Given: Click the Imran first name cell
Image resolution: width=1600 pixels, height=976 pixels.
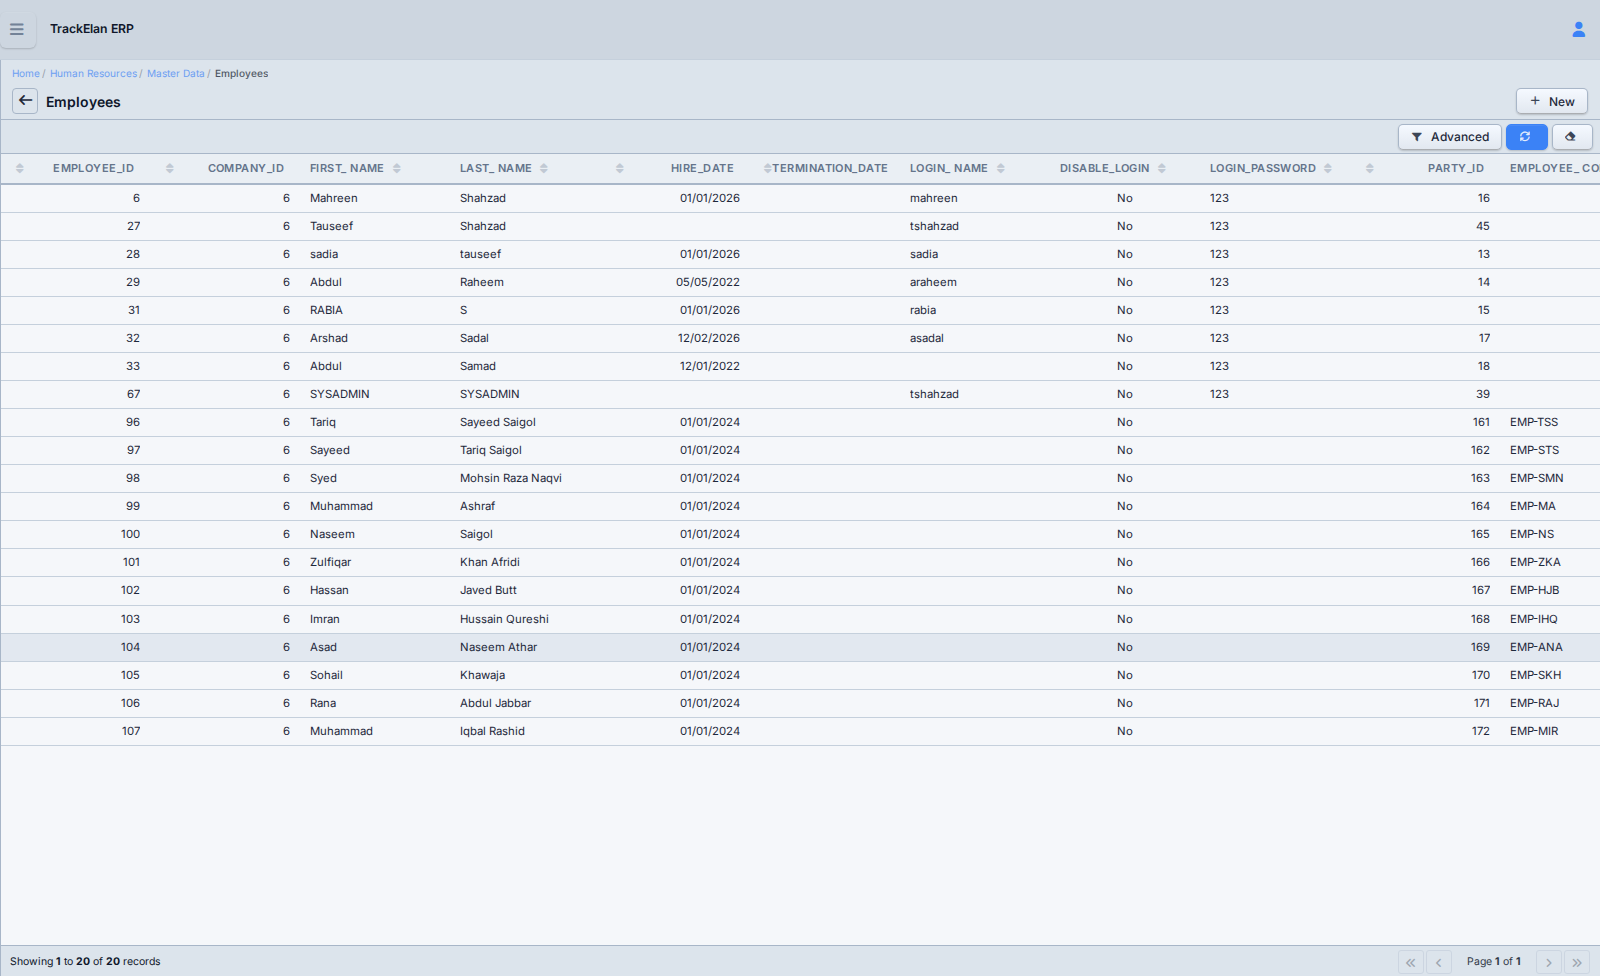Looking at the screenshot, I should coord(325,619).
